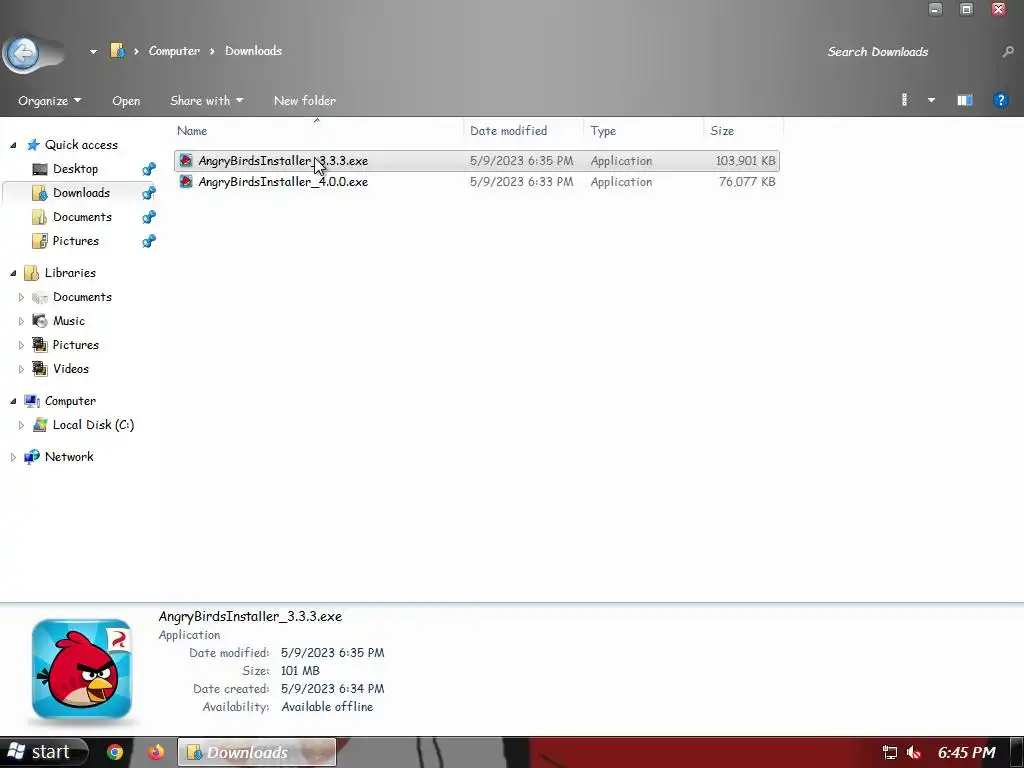1024x768 pixels.
Task: Unpin Desktop using its pin icon
Action: (149, 169)
